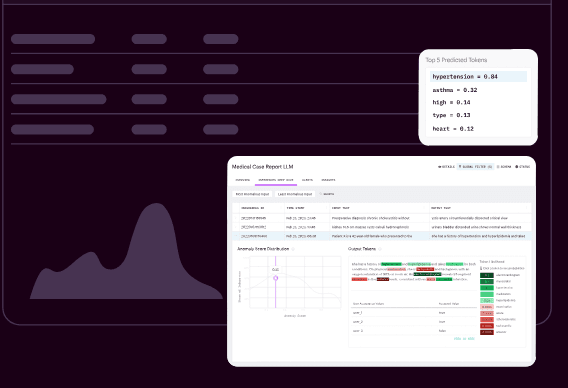Expand the first table row's chevron
The image size is (568, 388).
236,218
